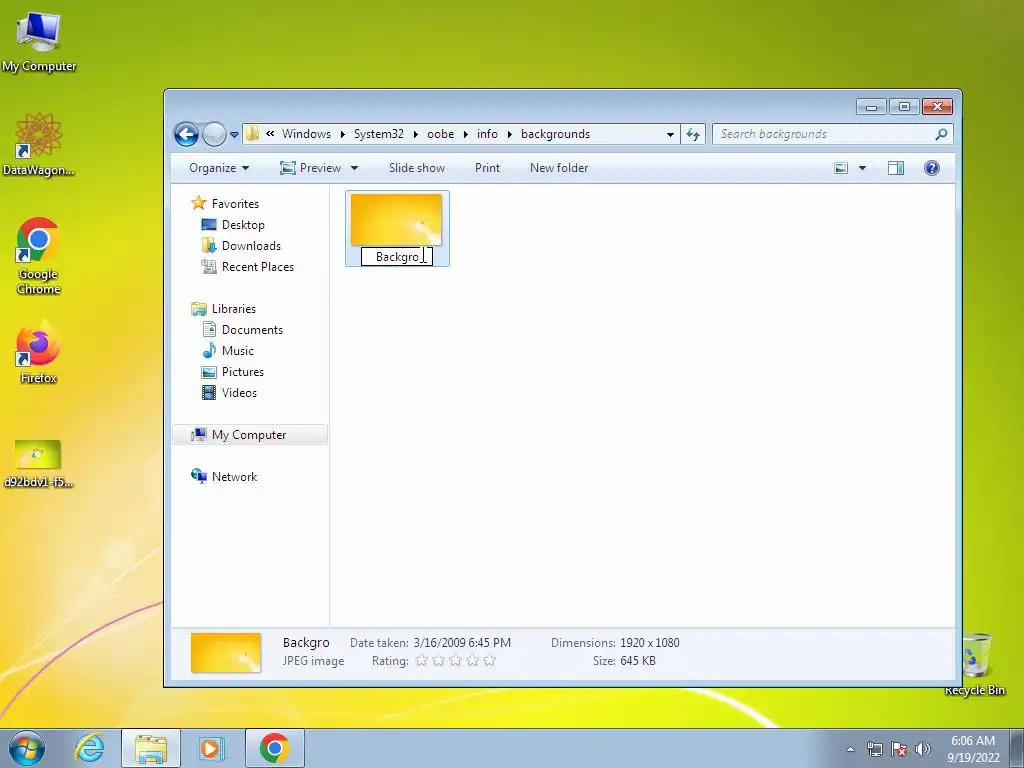
Task: Open Google Chrome from taskbar
Action: tap(274, 748)
